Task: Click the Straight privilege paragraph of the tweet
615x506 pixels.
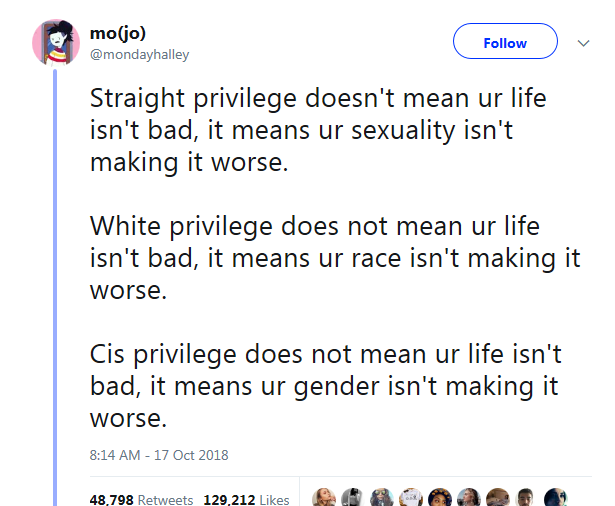Action: tap(318, 131)
